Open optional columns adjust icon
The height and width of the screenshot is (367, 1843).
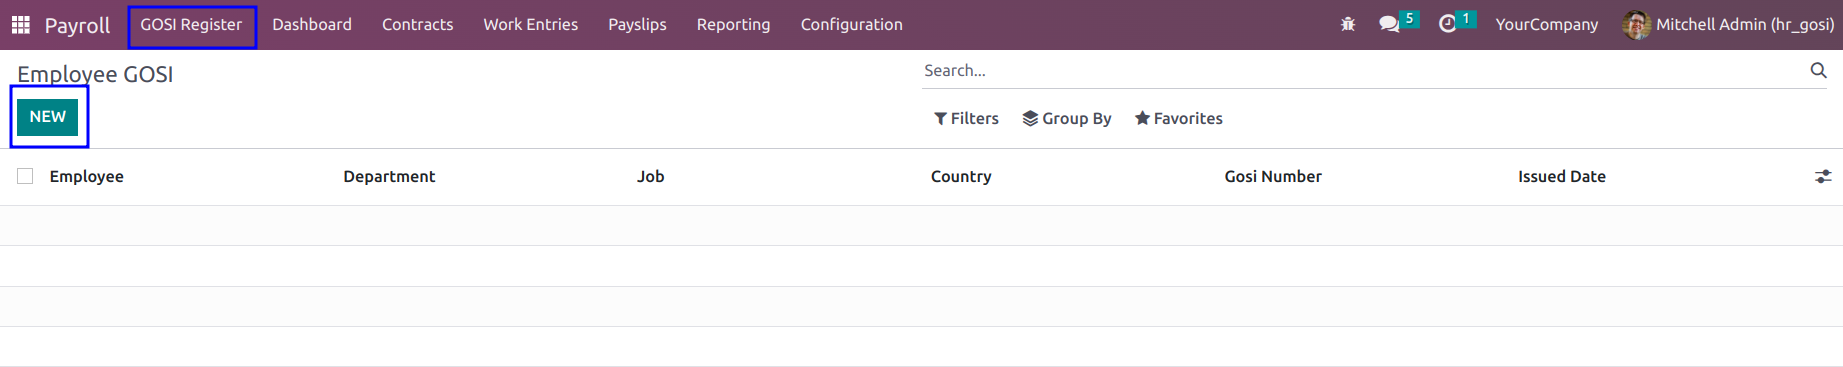(1823, 176)
